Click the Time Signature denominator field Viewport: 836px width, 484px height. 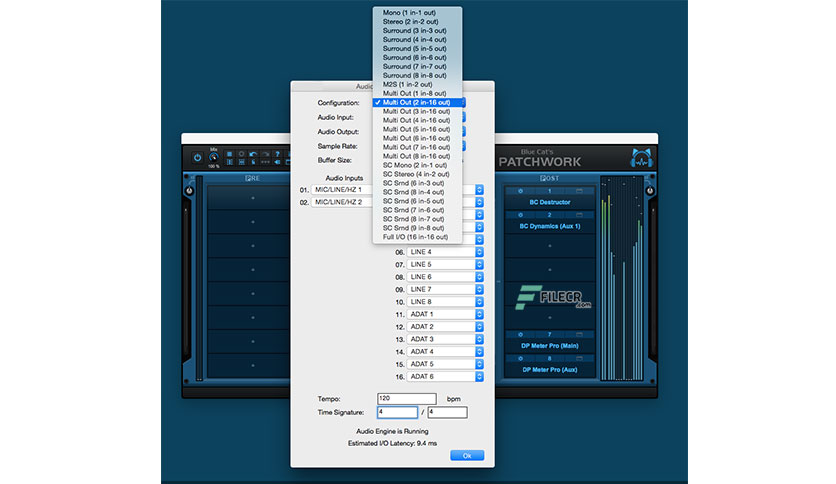coord(447,412)
